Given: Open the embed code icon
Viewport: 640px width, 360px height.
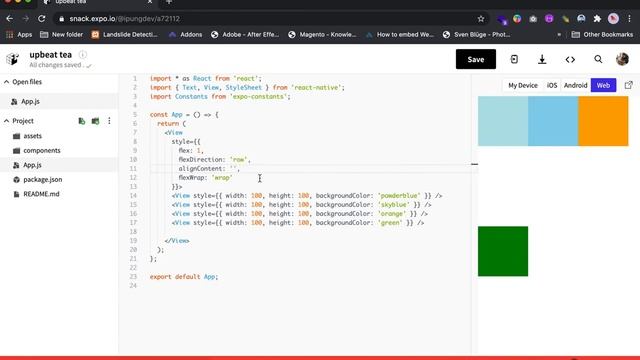Looking at the screenshot, I should (570, 60).
